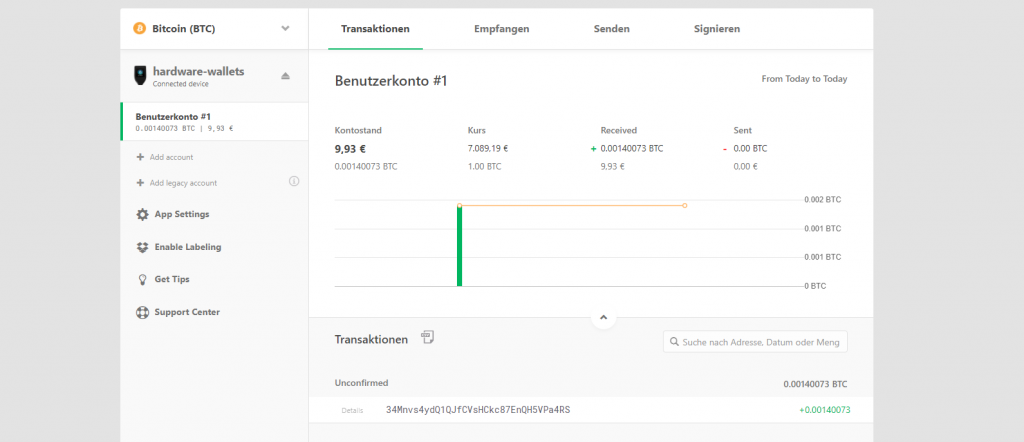Open the Signieren tab
Viewport: 1024px width, 442px height.
[716, 29]
